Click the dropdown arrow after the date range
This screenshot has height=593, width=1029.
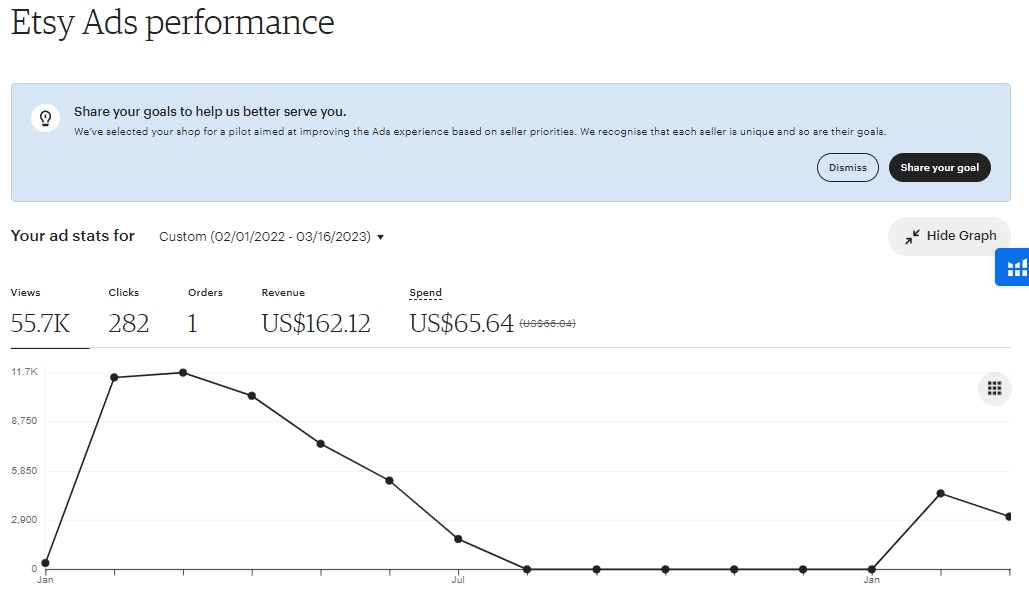pos(381,238)
